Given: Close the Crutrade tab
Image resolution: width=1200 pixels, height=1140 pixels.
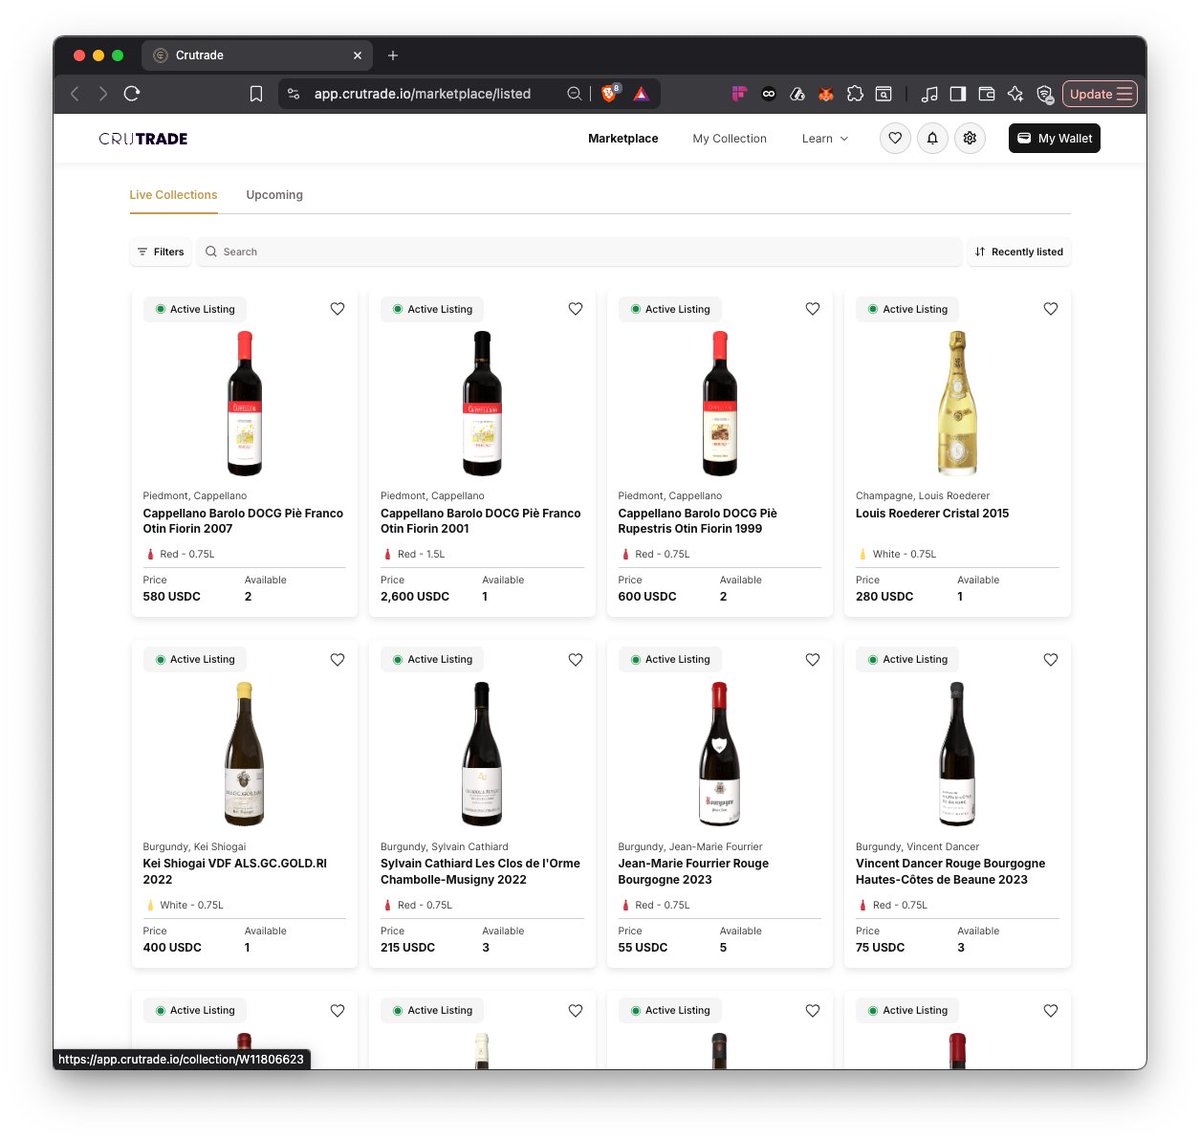Looking at the screenshot, I should click(x=358, y=55).
